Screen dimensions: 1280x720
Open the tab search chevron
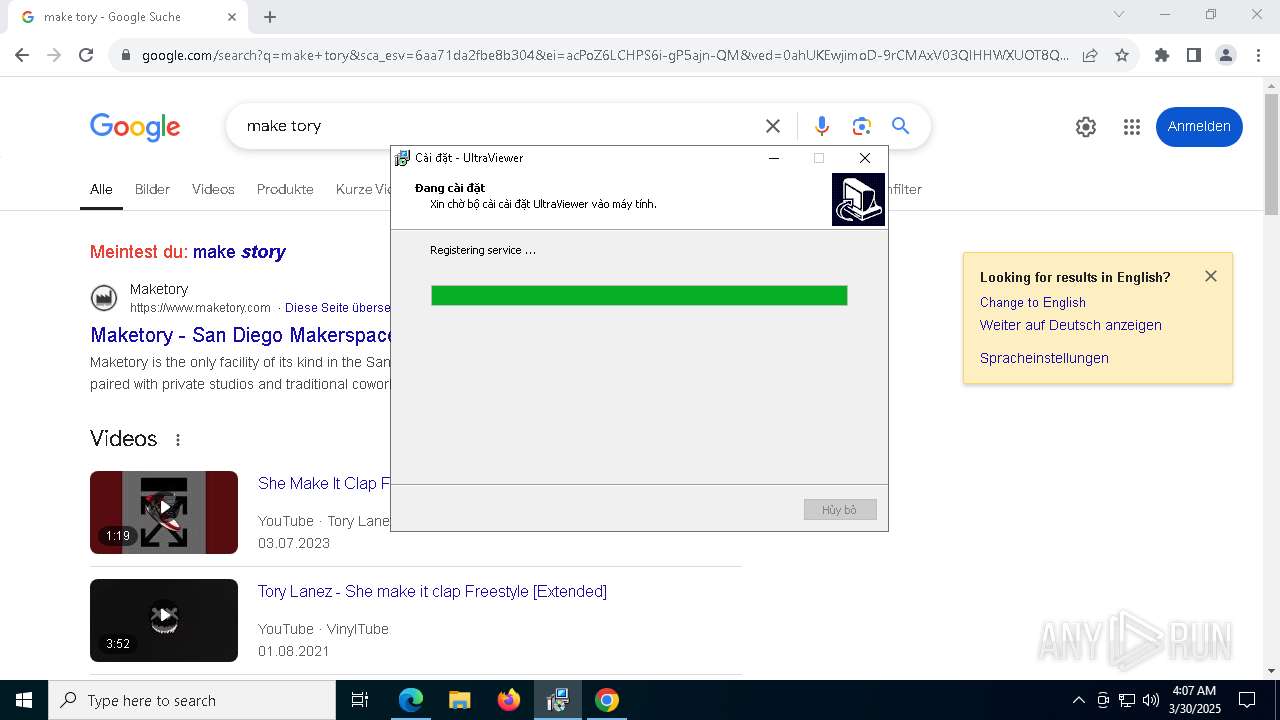point(1119,14)
